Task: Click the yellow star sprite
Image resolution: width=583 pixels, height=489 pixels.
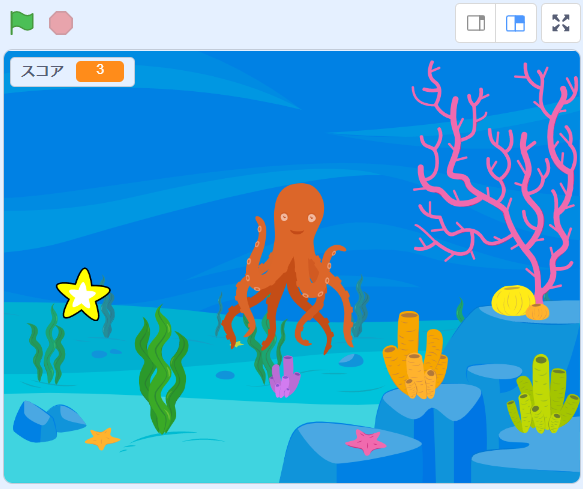Action: pos(83,295)
